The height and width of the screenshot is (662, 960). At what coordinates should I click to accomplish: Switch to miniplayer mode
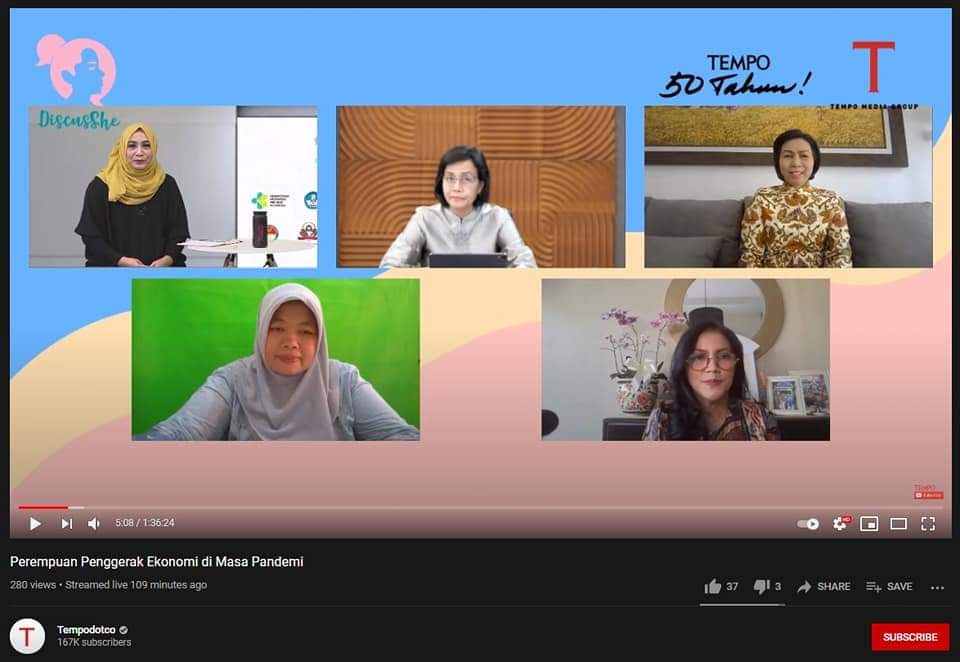point(869,524)
